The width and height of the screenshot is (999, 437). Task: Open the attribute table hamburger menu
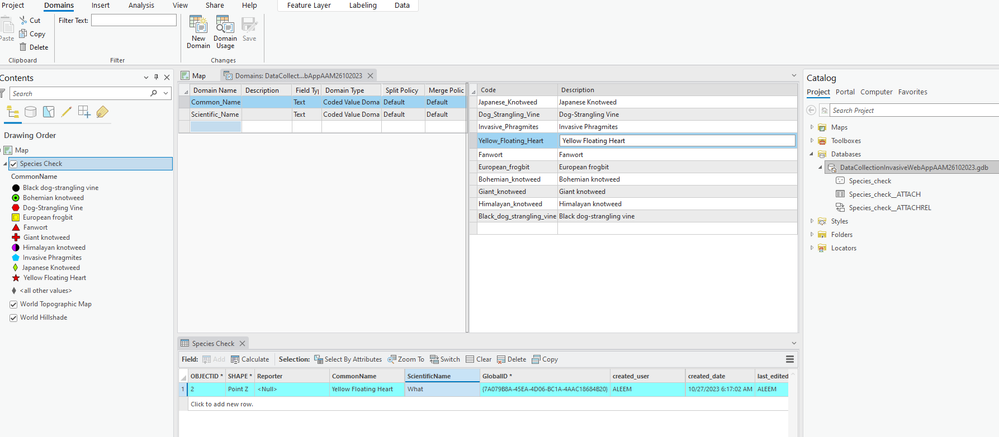790,359
